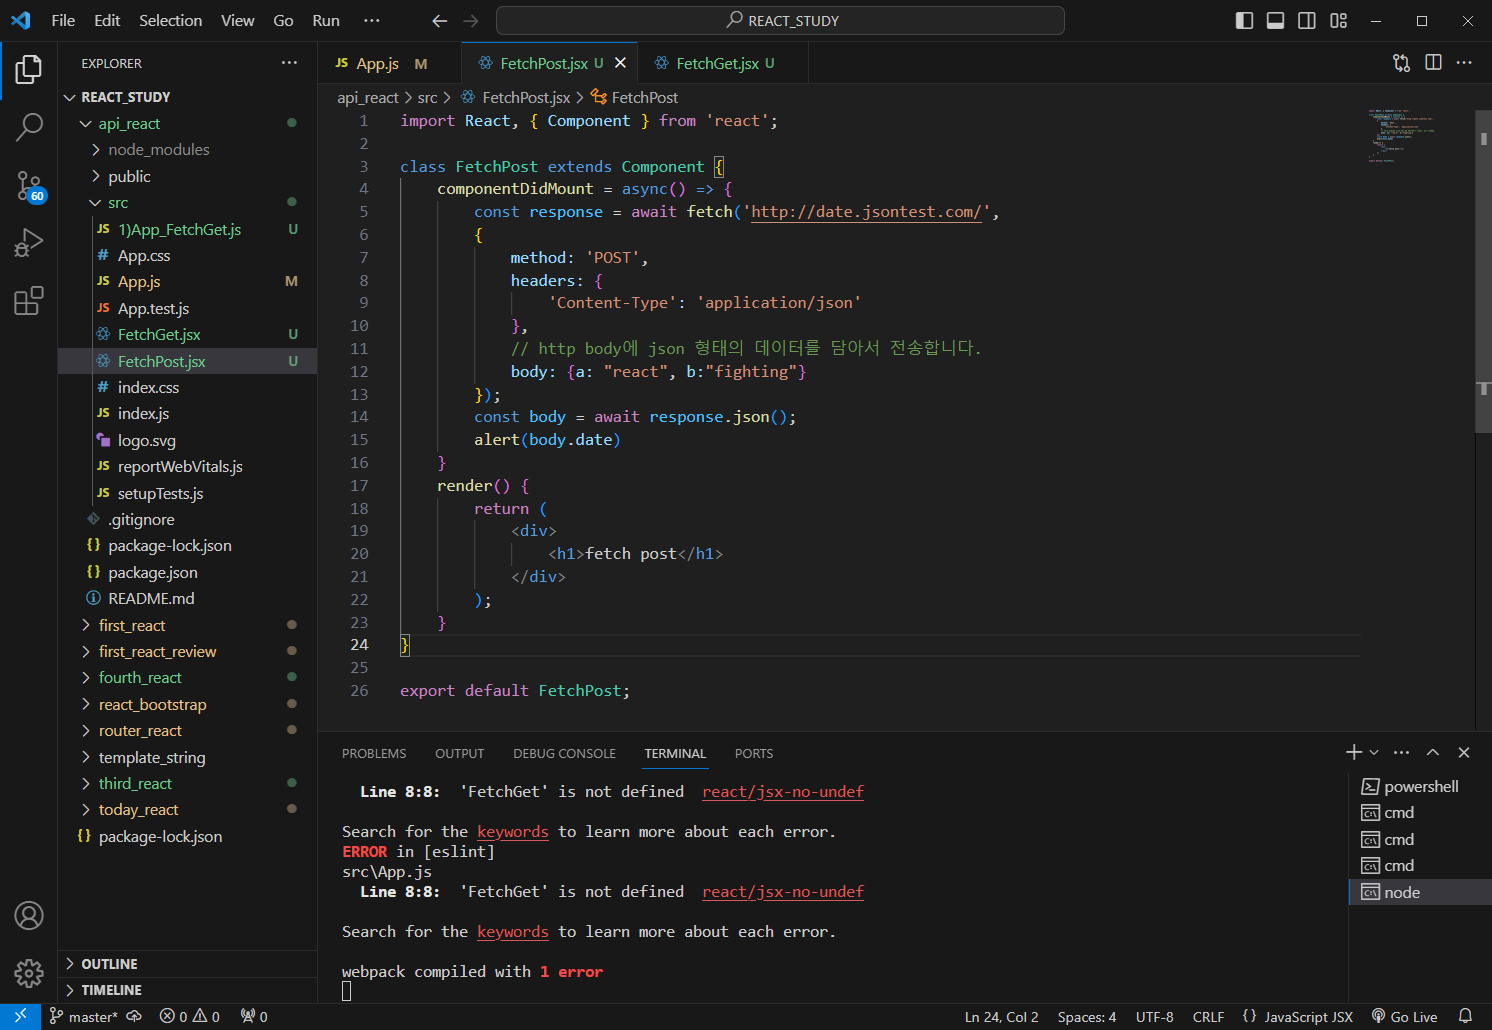The height and width of the screenshot is (1030, 1492).
Task: Switch to the DEBUG CONSOLE tab
Action: (564, 753)
